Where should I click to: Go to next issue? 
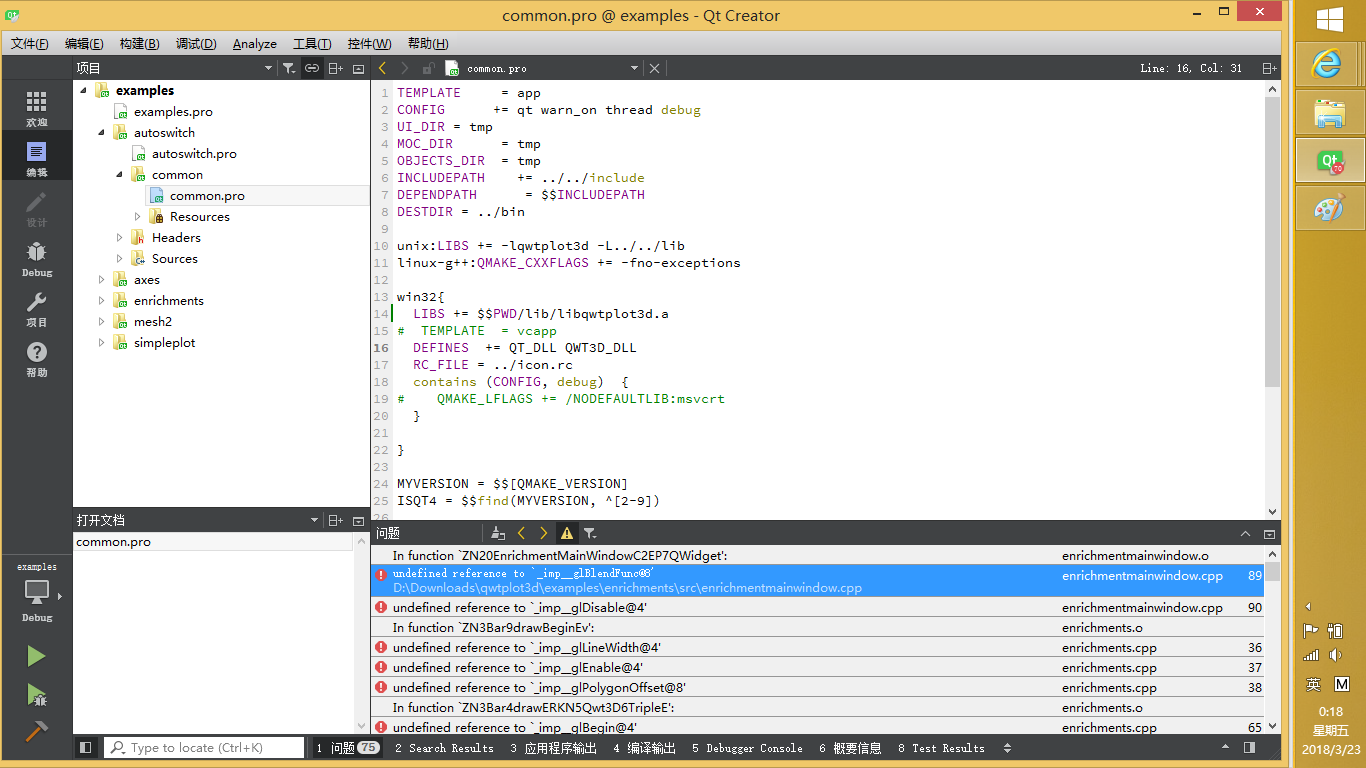tap(544, 534)
